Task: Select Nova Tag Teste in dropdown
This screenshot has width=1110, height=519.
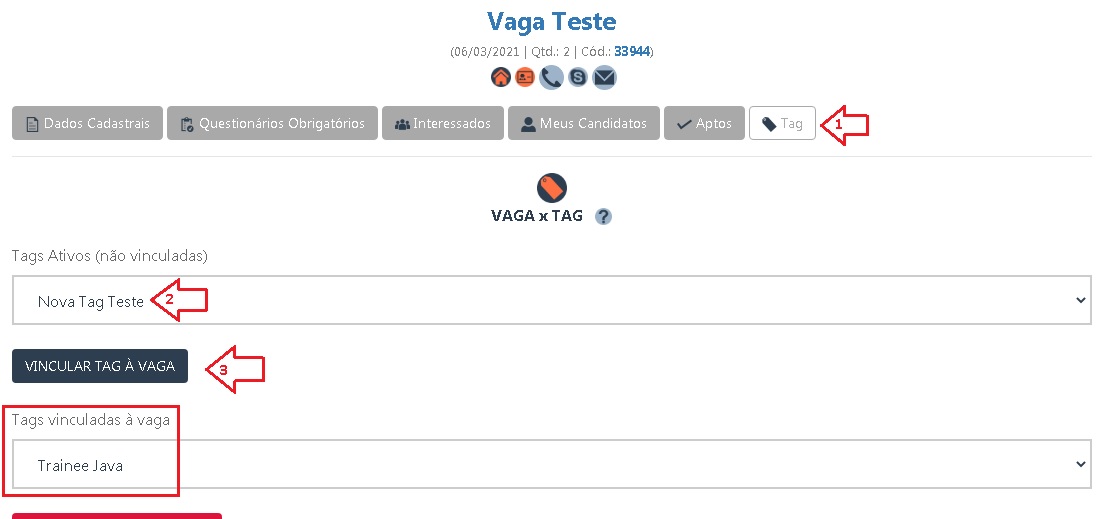Action: tap(551, 300)
